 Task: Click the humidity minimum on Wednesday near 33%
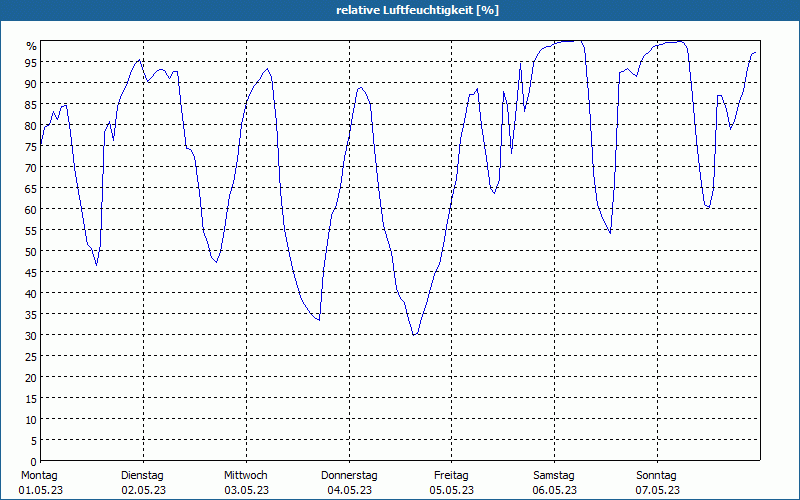(x=318, y=320)
